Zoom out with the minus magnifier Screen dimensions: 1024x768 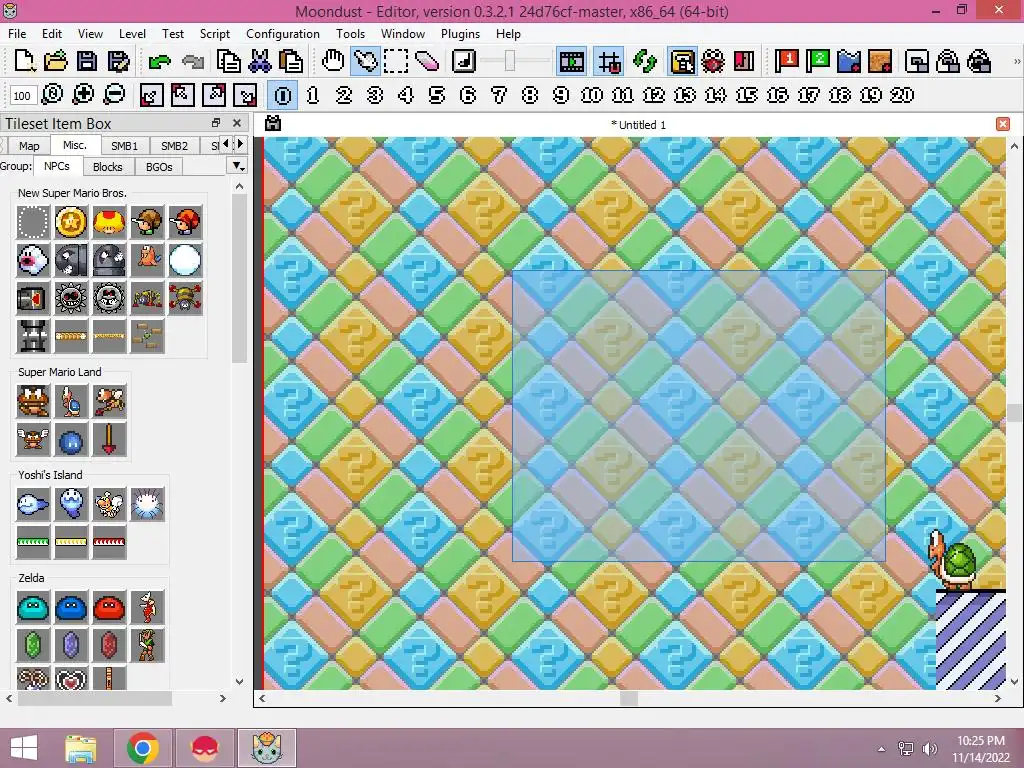(x=114, y=95)
